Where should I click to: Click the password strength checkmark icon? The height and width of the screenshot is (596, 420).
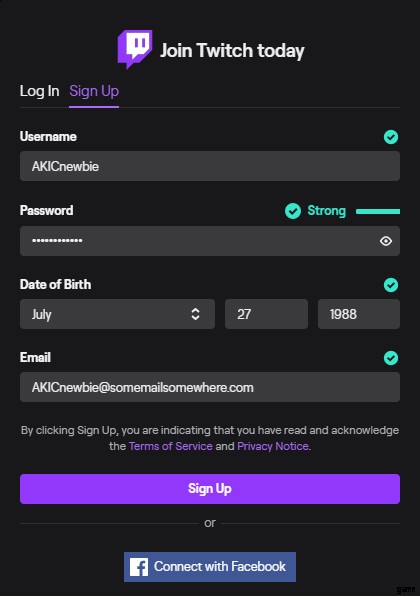pos(293,211)
